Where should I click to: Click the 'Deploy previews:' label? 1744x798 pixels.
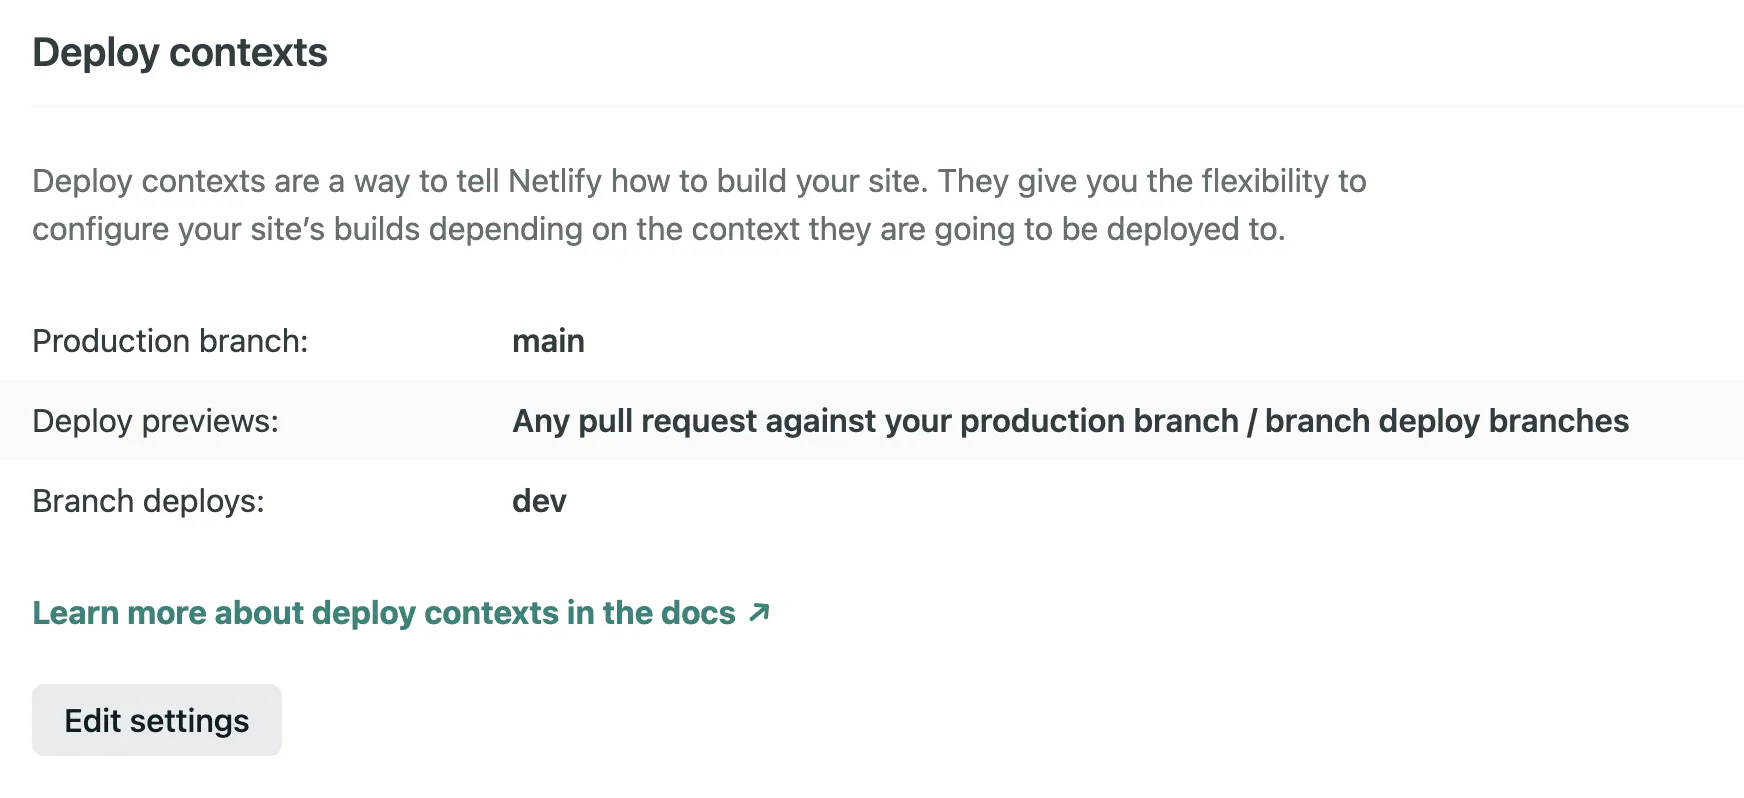(x=156, y=420)
